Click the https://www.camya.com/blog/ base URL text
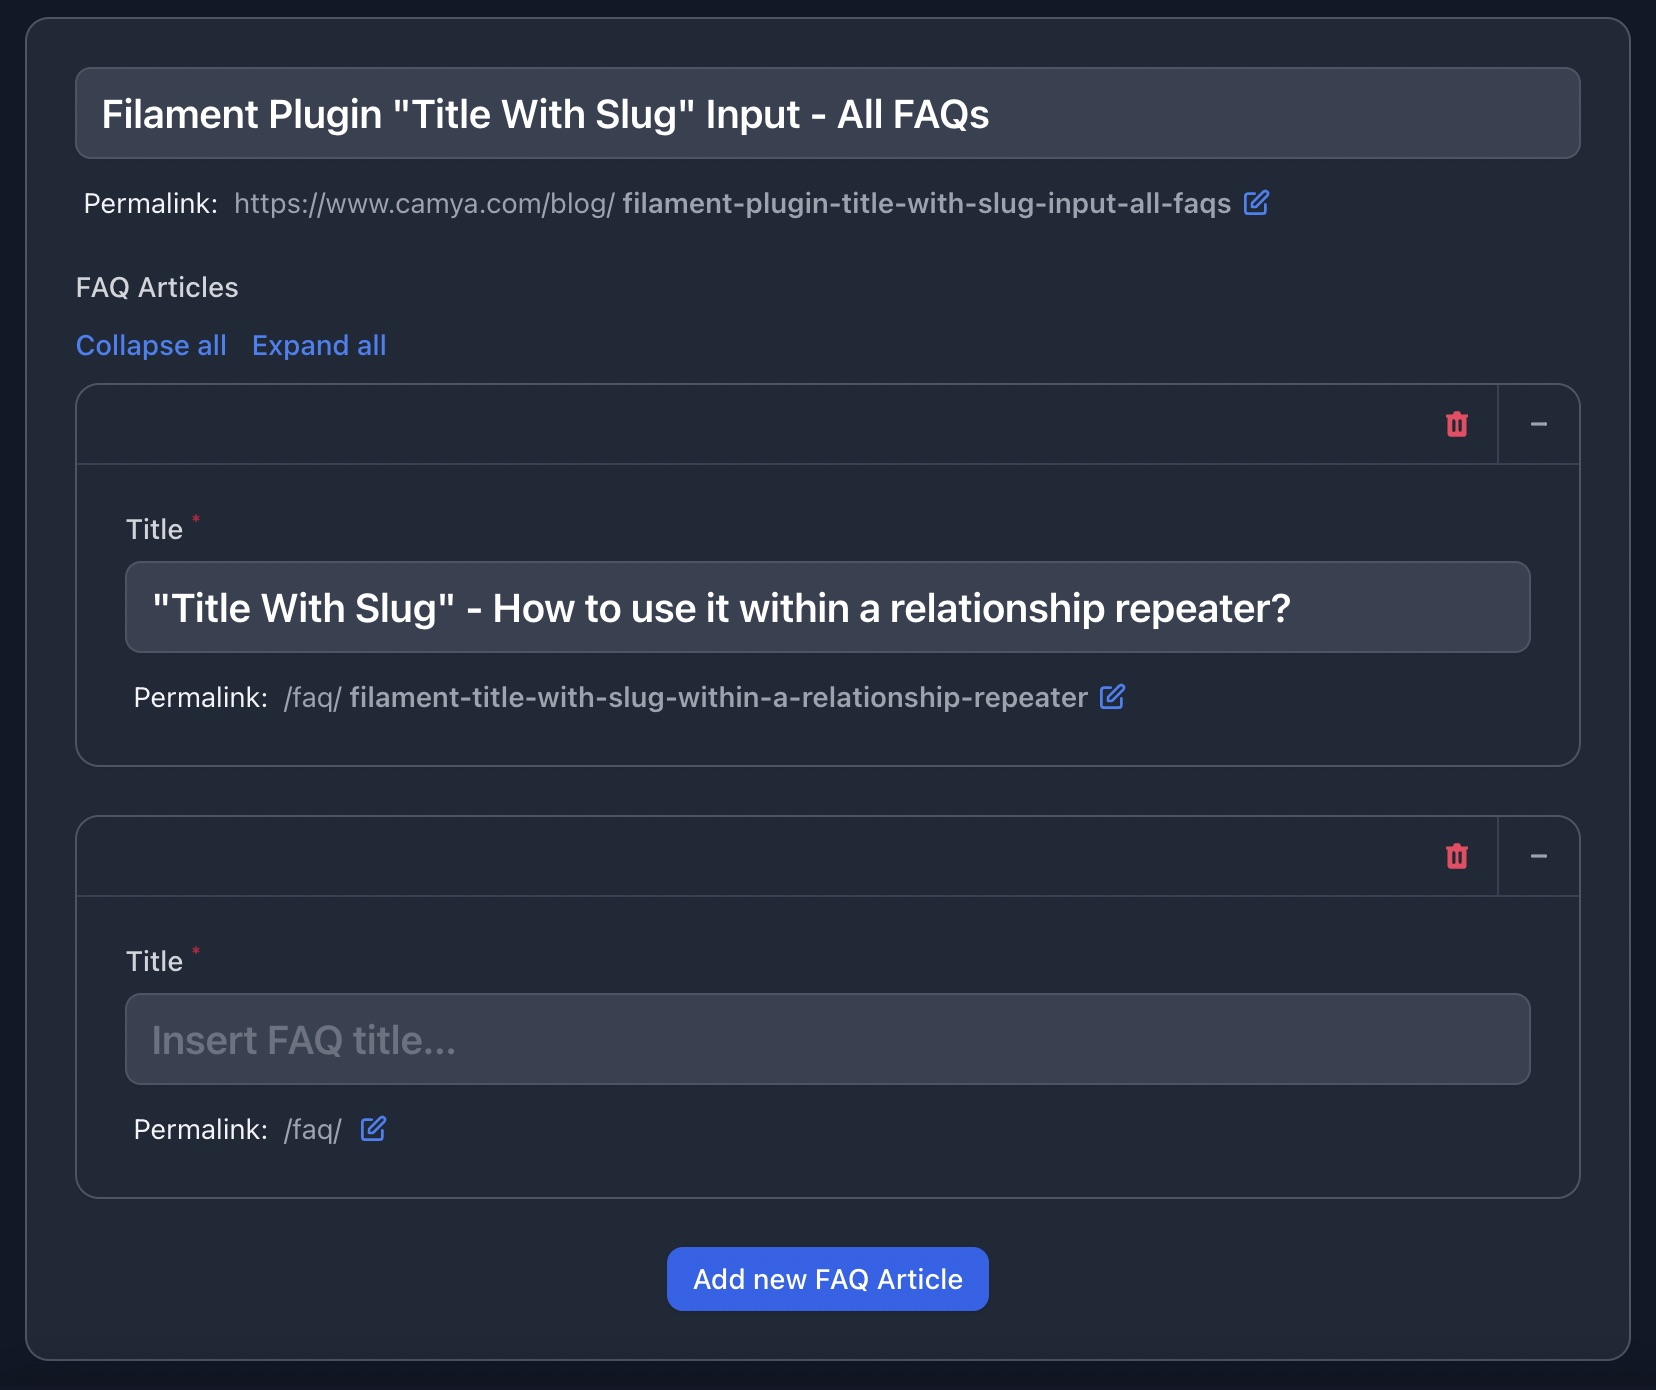The height and width of the screenshot is (1390, 1656). [x=424, y=203]
